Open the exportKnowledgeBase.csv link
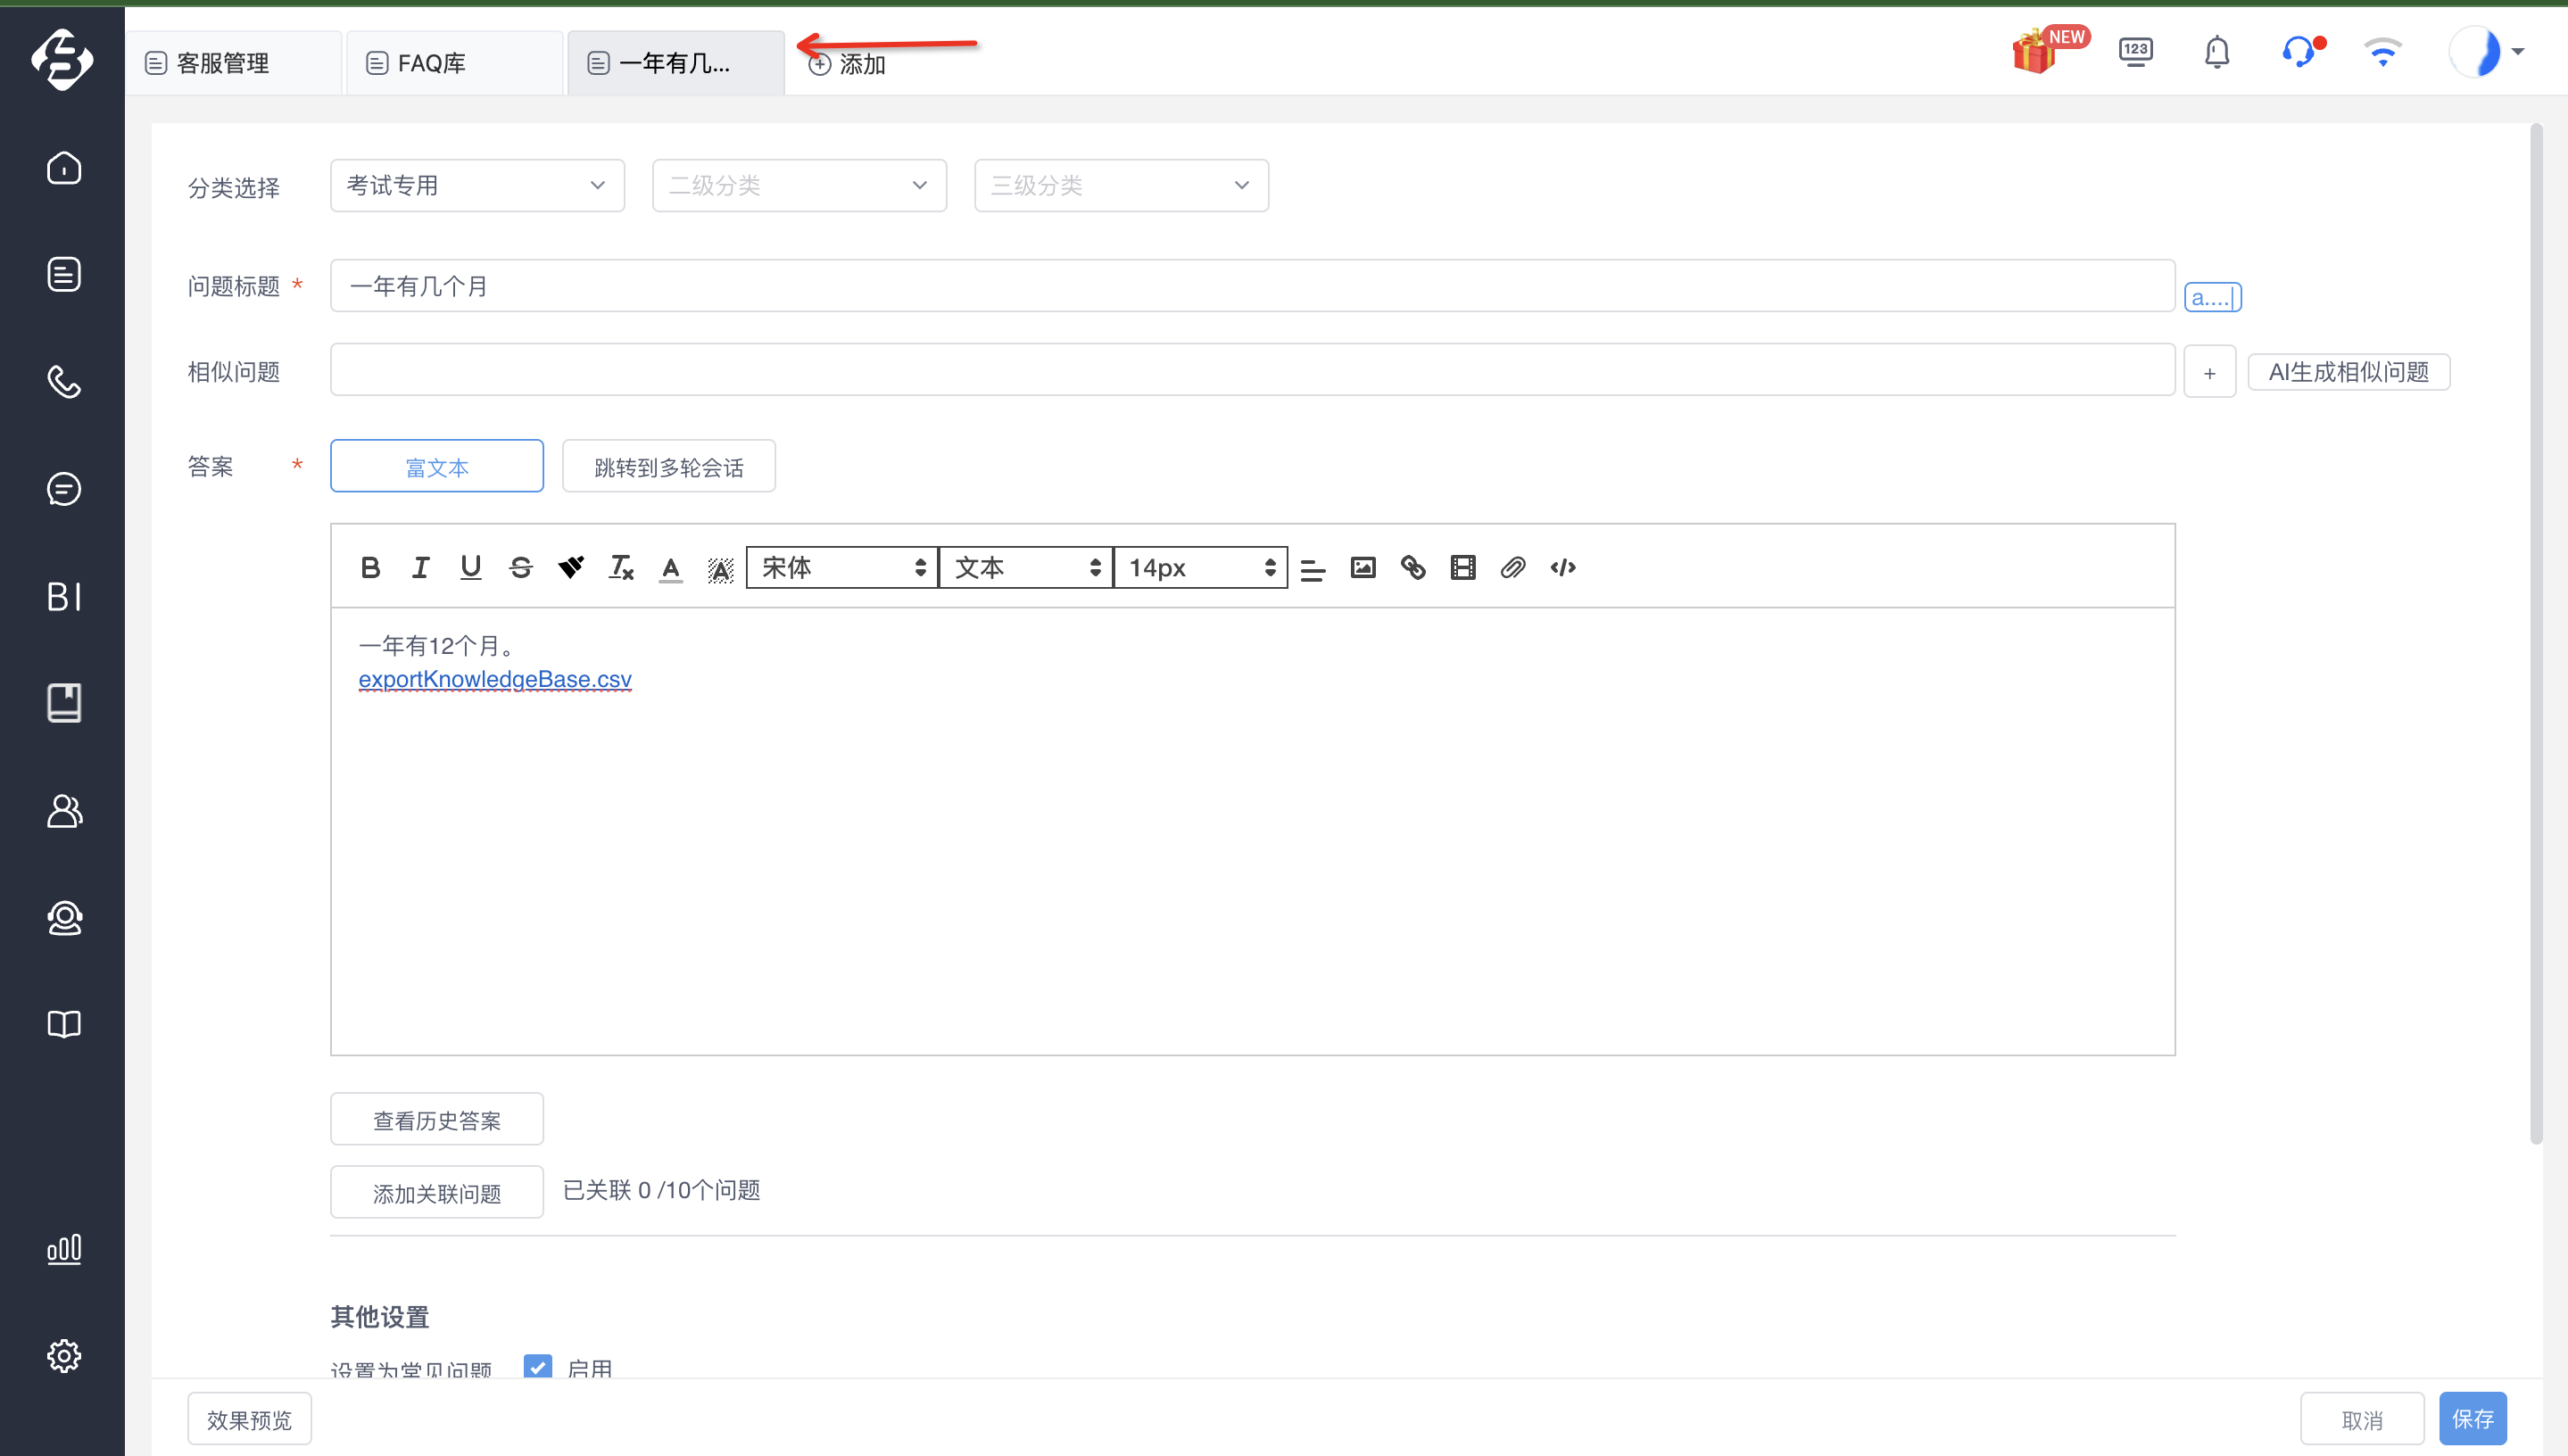The height and width of the screenshot is (1456, 2568). pyautogui.click(x=495, y=679)
